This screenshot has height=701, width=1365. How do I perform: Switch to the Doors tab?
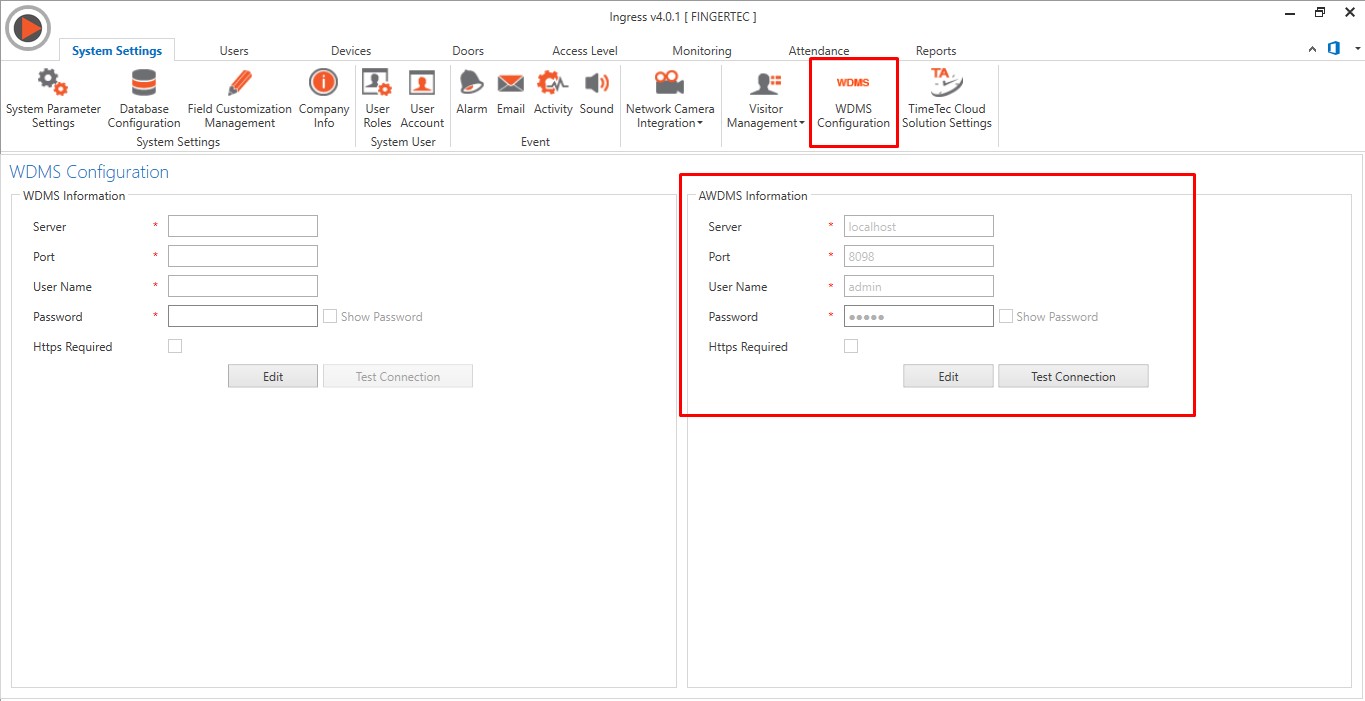tap(468, 51)
